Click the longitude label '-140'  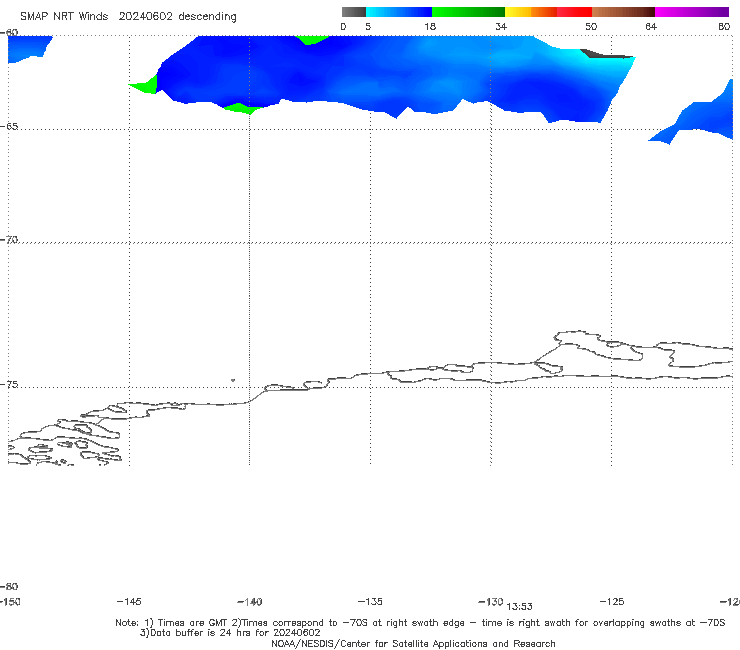point(250,602)
